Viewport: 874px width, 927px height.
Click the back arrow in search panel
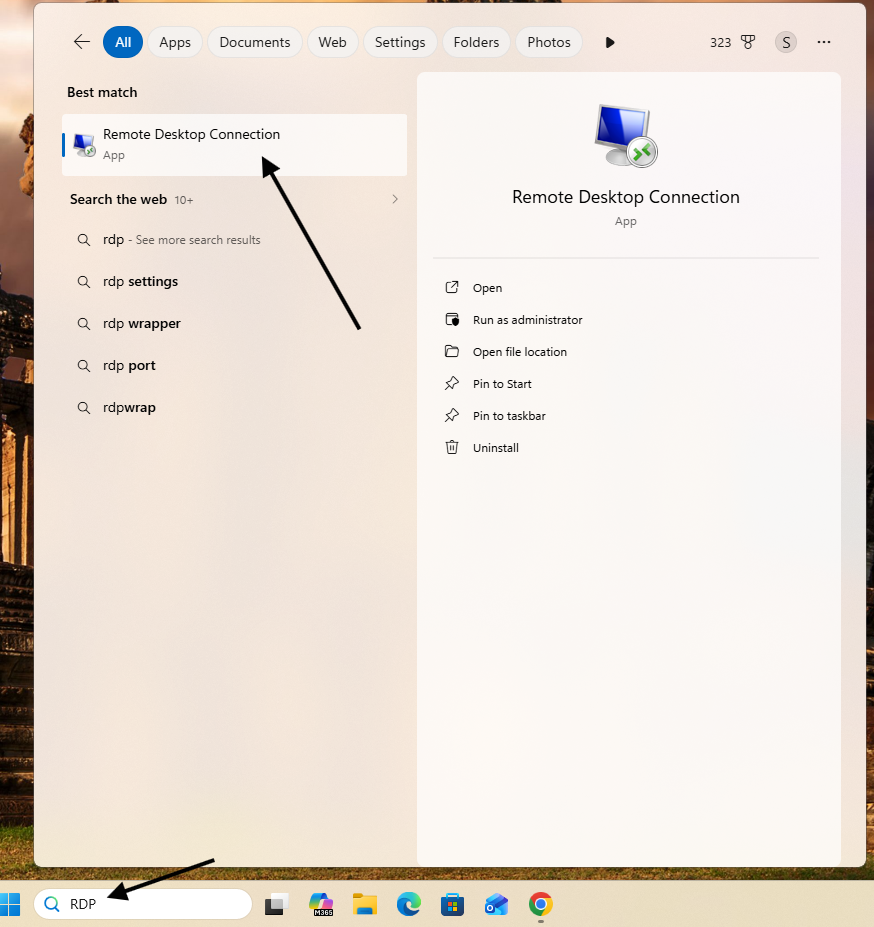pos(82,42)
